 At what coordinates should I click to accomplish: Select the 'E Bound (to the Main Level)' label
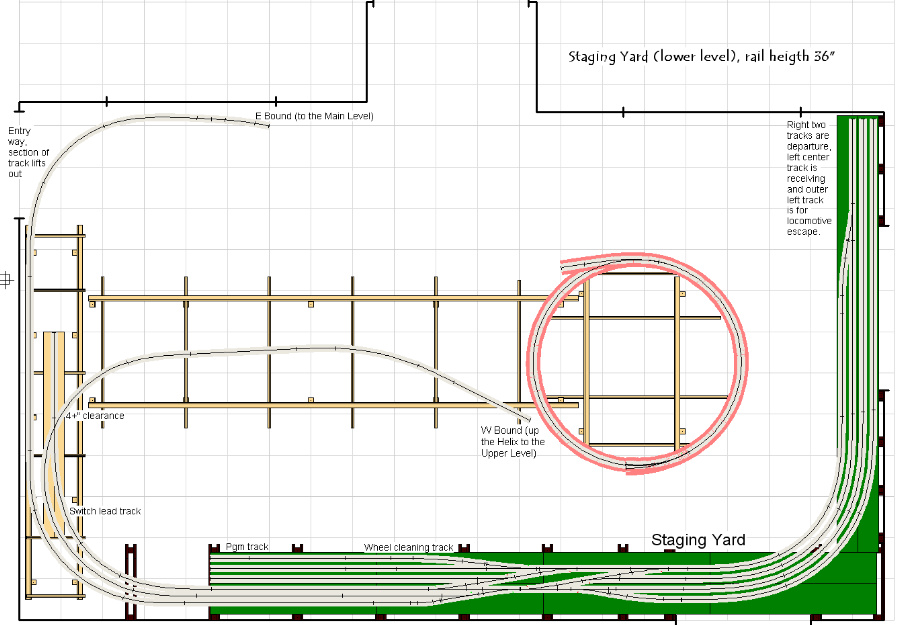(x=314, y=116)
